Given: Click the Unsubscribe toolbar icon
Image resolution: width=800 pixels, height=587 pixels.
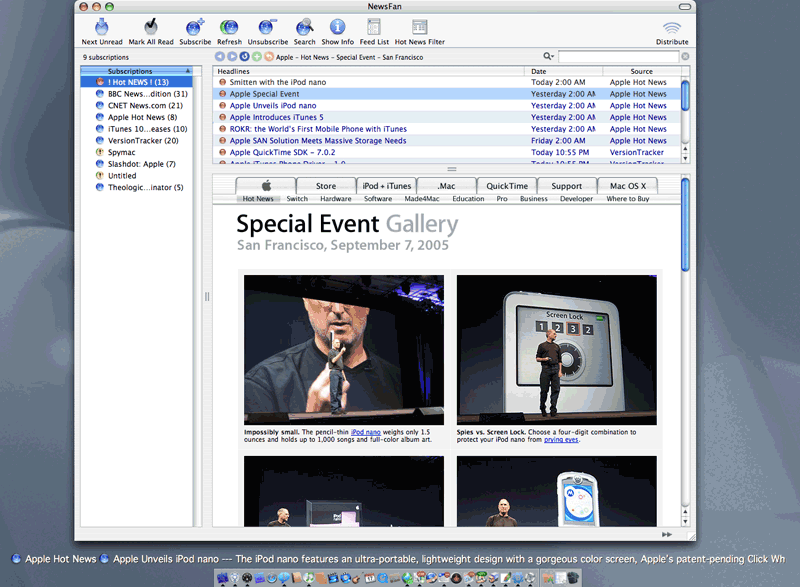Looking at the screenshot, I should point(266,28).
